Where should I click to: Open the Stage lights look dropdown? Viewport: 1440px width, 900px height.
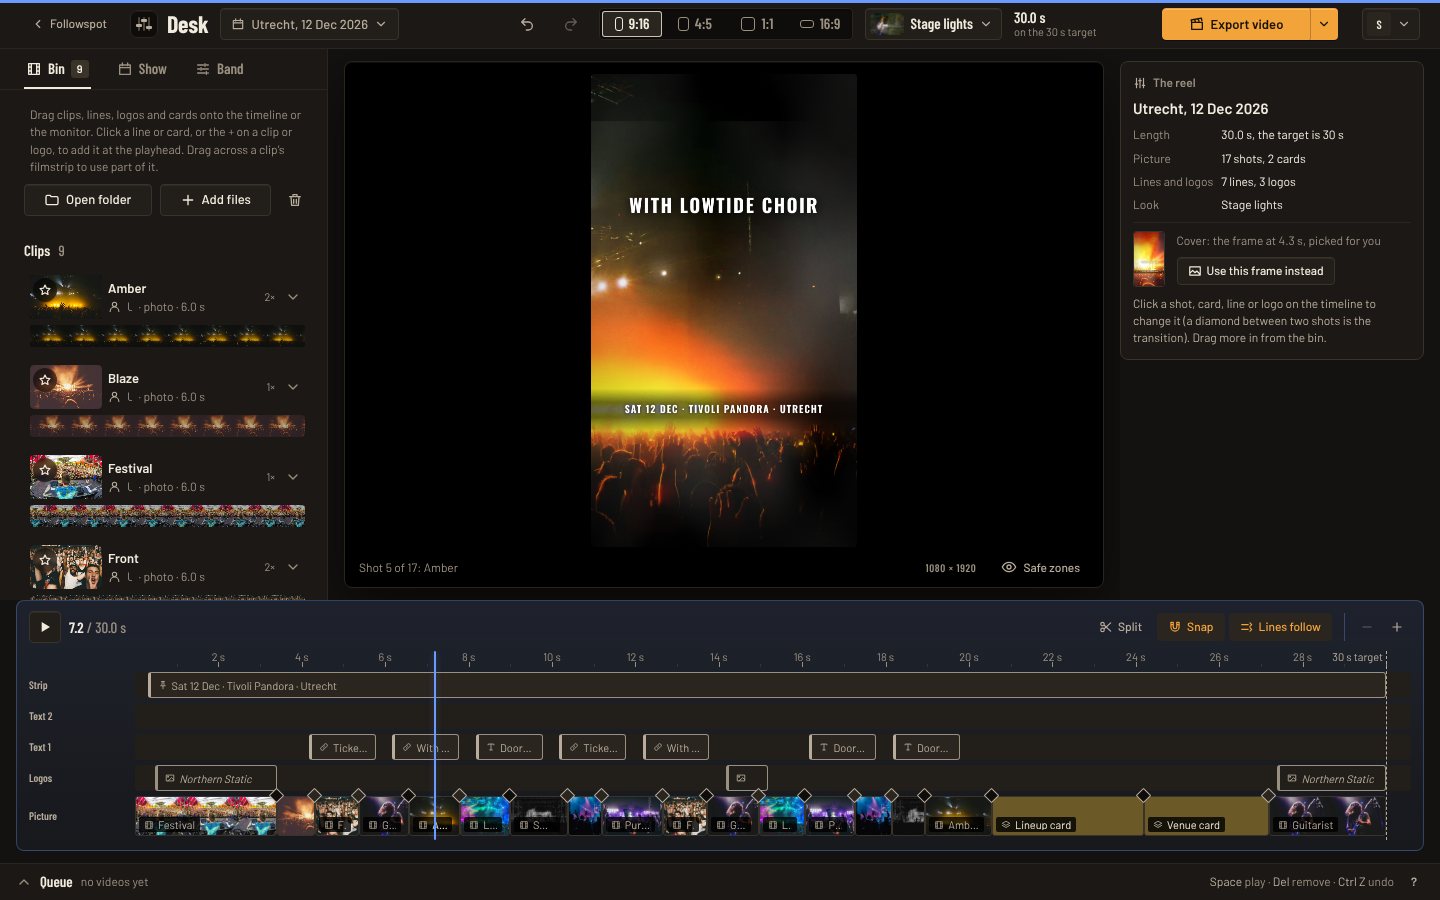coord(933,24)
